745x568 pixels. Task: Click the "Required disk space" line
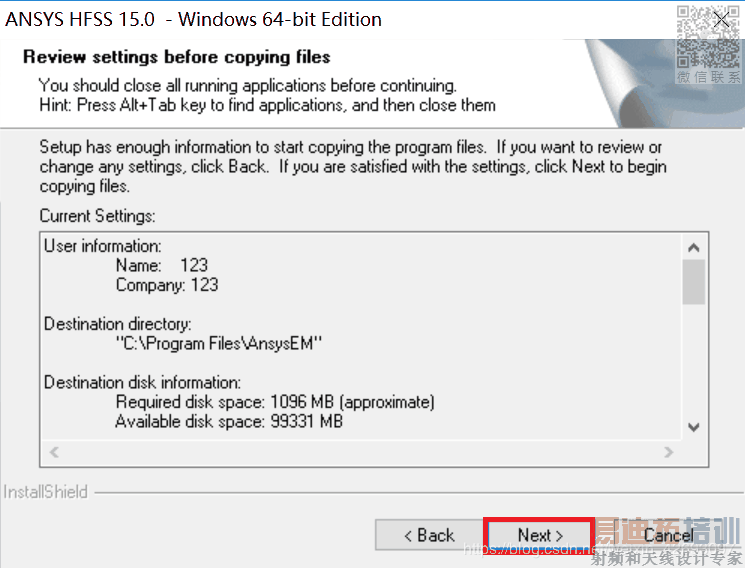click(275, 402)
